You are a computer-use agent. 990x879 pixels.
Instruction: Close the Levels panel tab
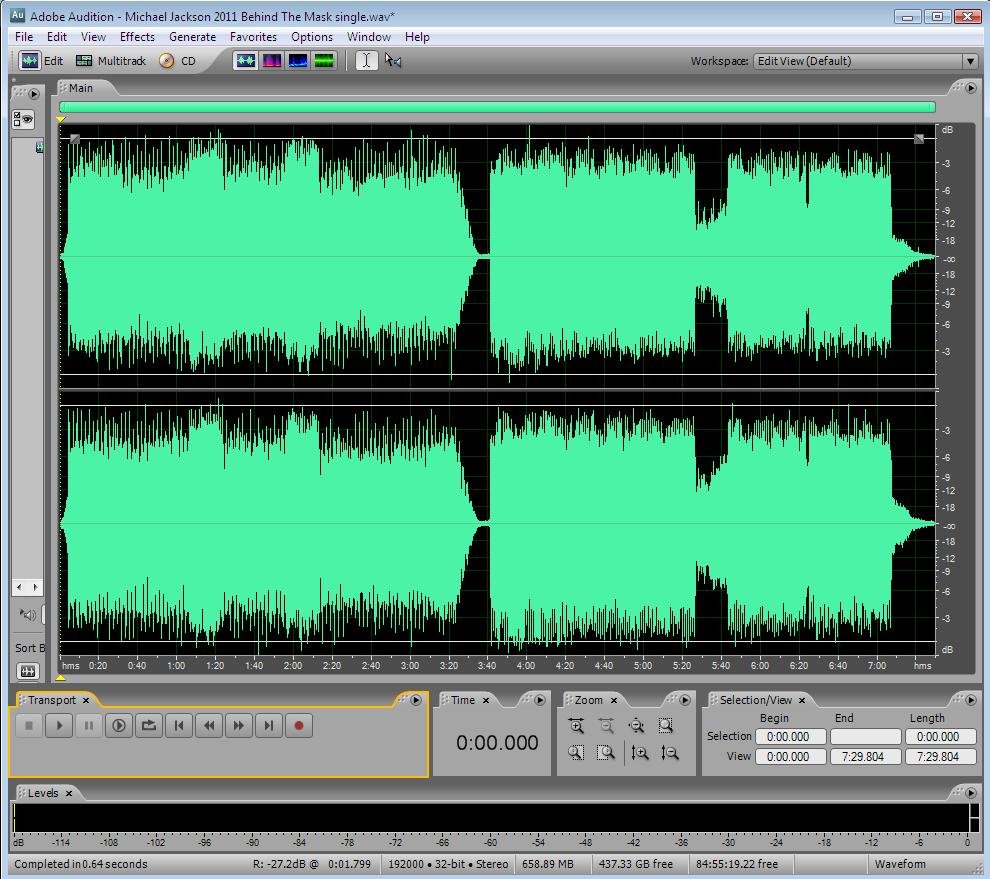[x=69, y=793]
